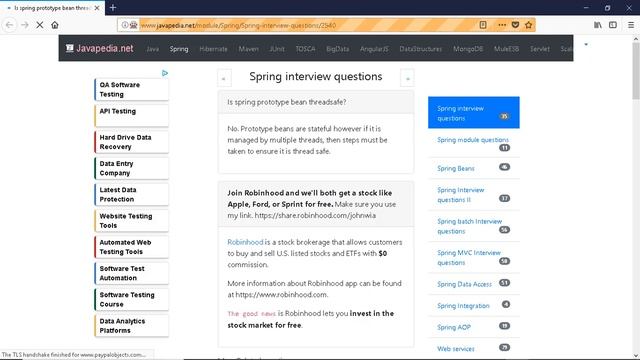Image resolution: width=640 pixels, height=360 pixels.
Task: Open the BigData nav item
Action: tap(338, 49)
